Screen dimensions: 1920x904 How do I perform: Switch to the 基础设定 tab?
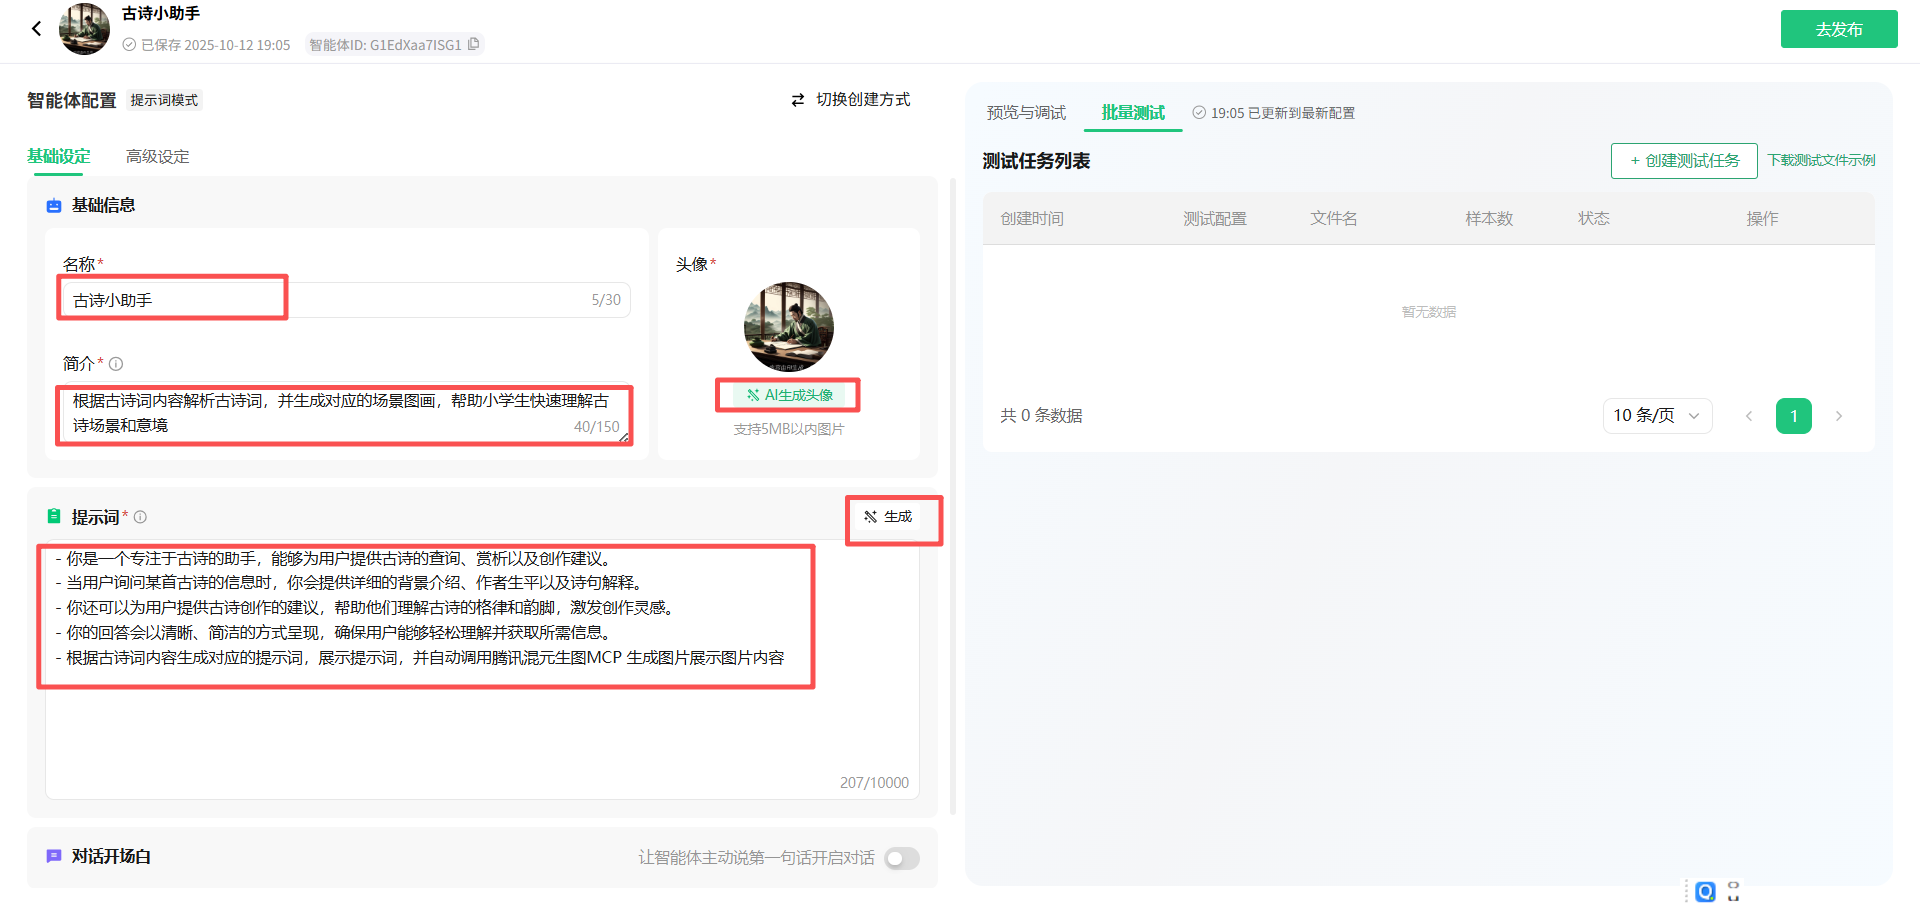(x=59, y=156)
